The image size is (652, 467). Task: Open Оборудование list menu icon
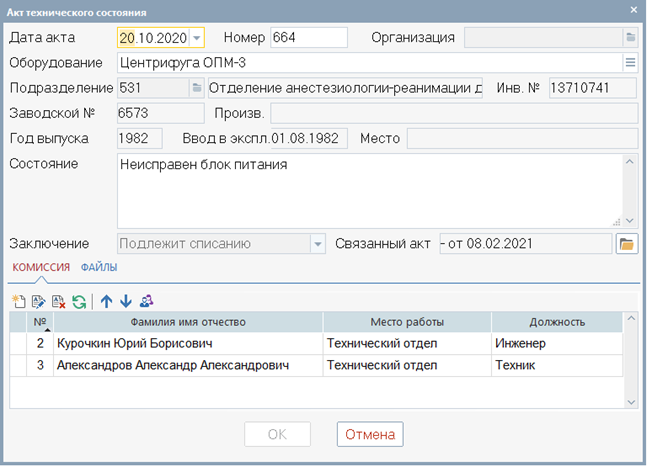coord(630,63)
